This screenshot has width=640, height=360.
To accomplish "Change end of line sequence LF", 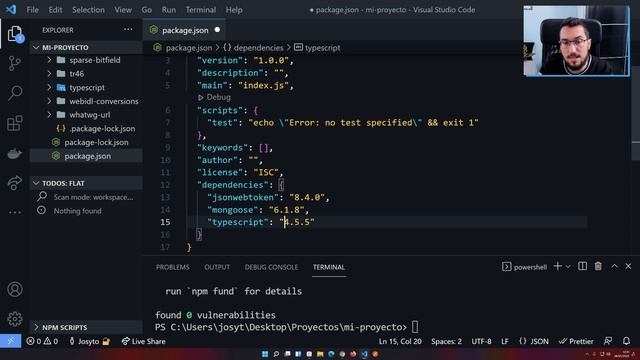I will pyautogui.click(x=505, y=341).
